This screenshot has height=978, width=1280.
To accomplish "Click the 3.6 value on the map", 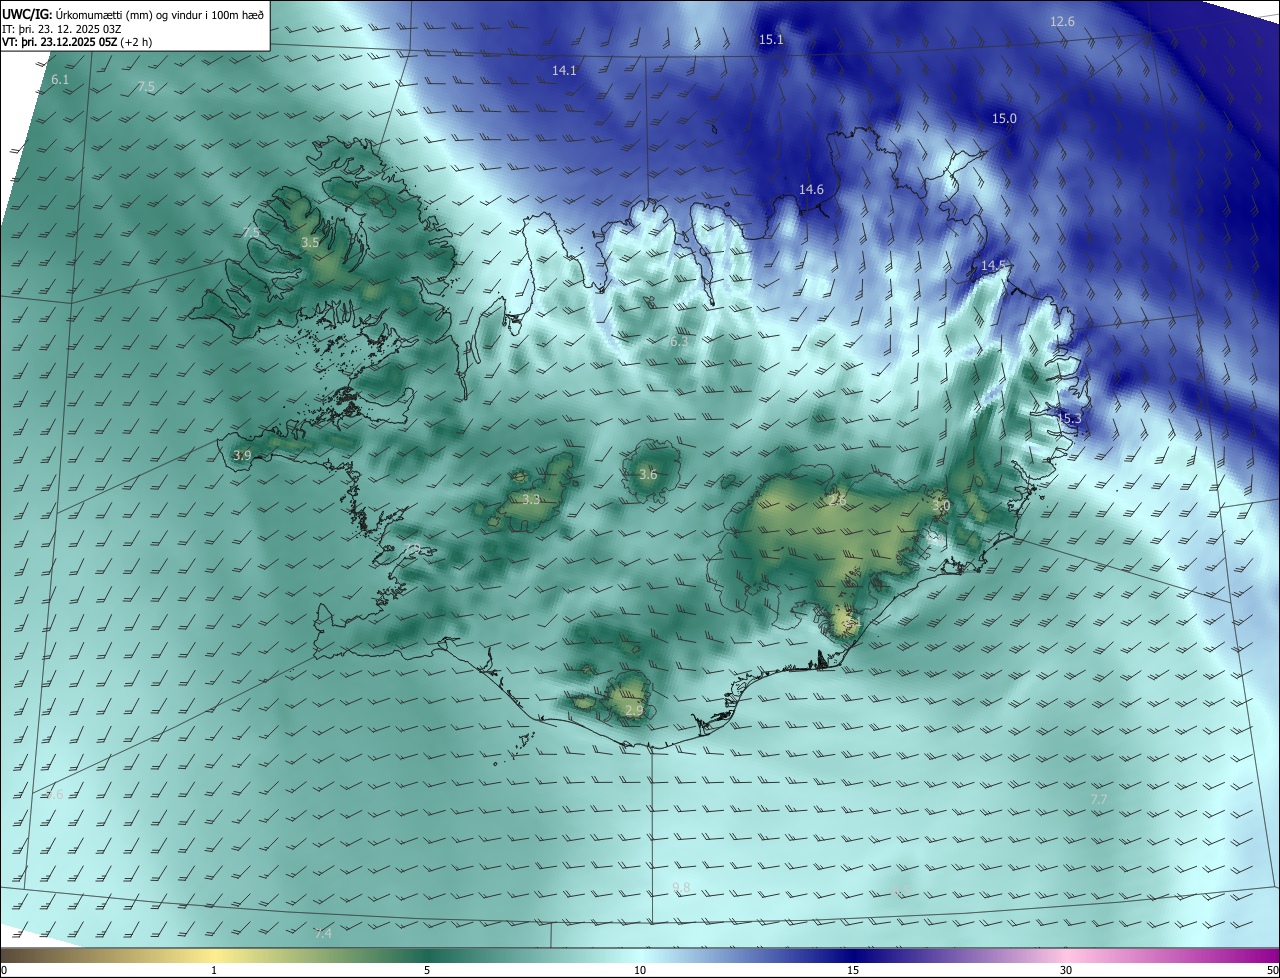I will pyautogui.click(x=648, y=475).
